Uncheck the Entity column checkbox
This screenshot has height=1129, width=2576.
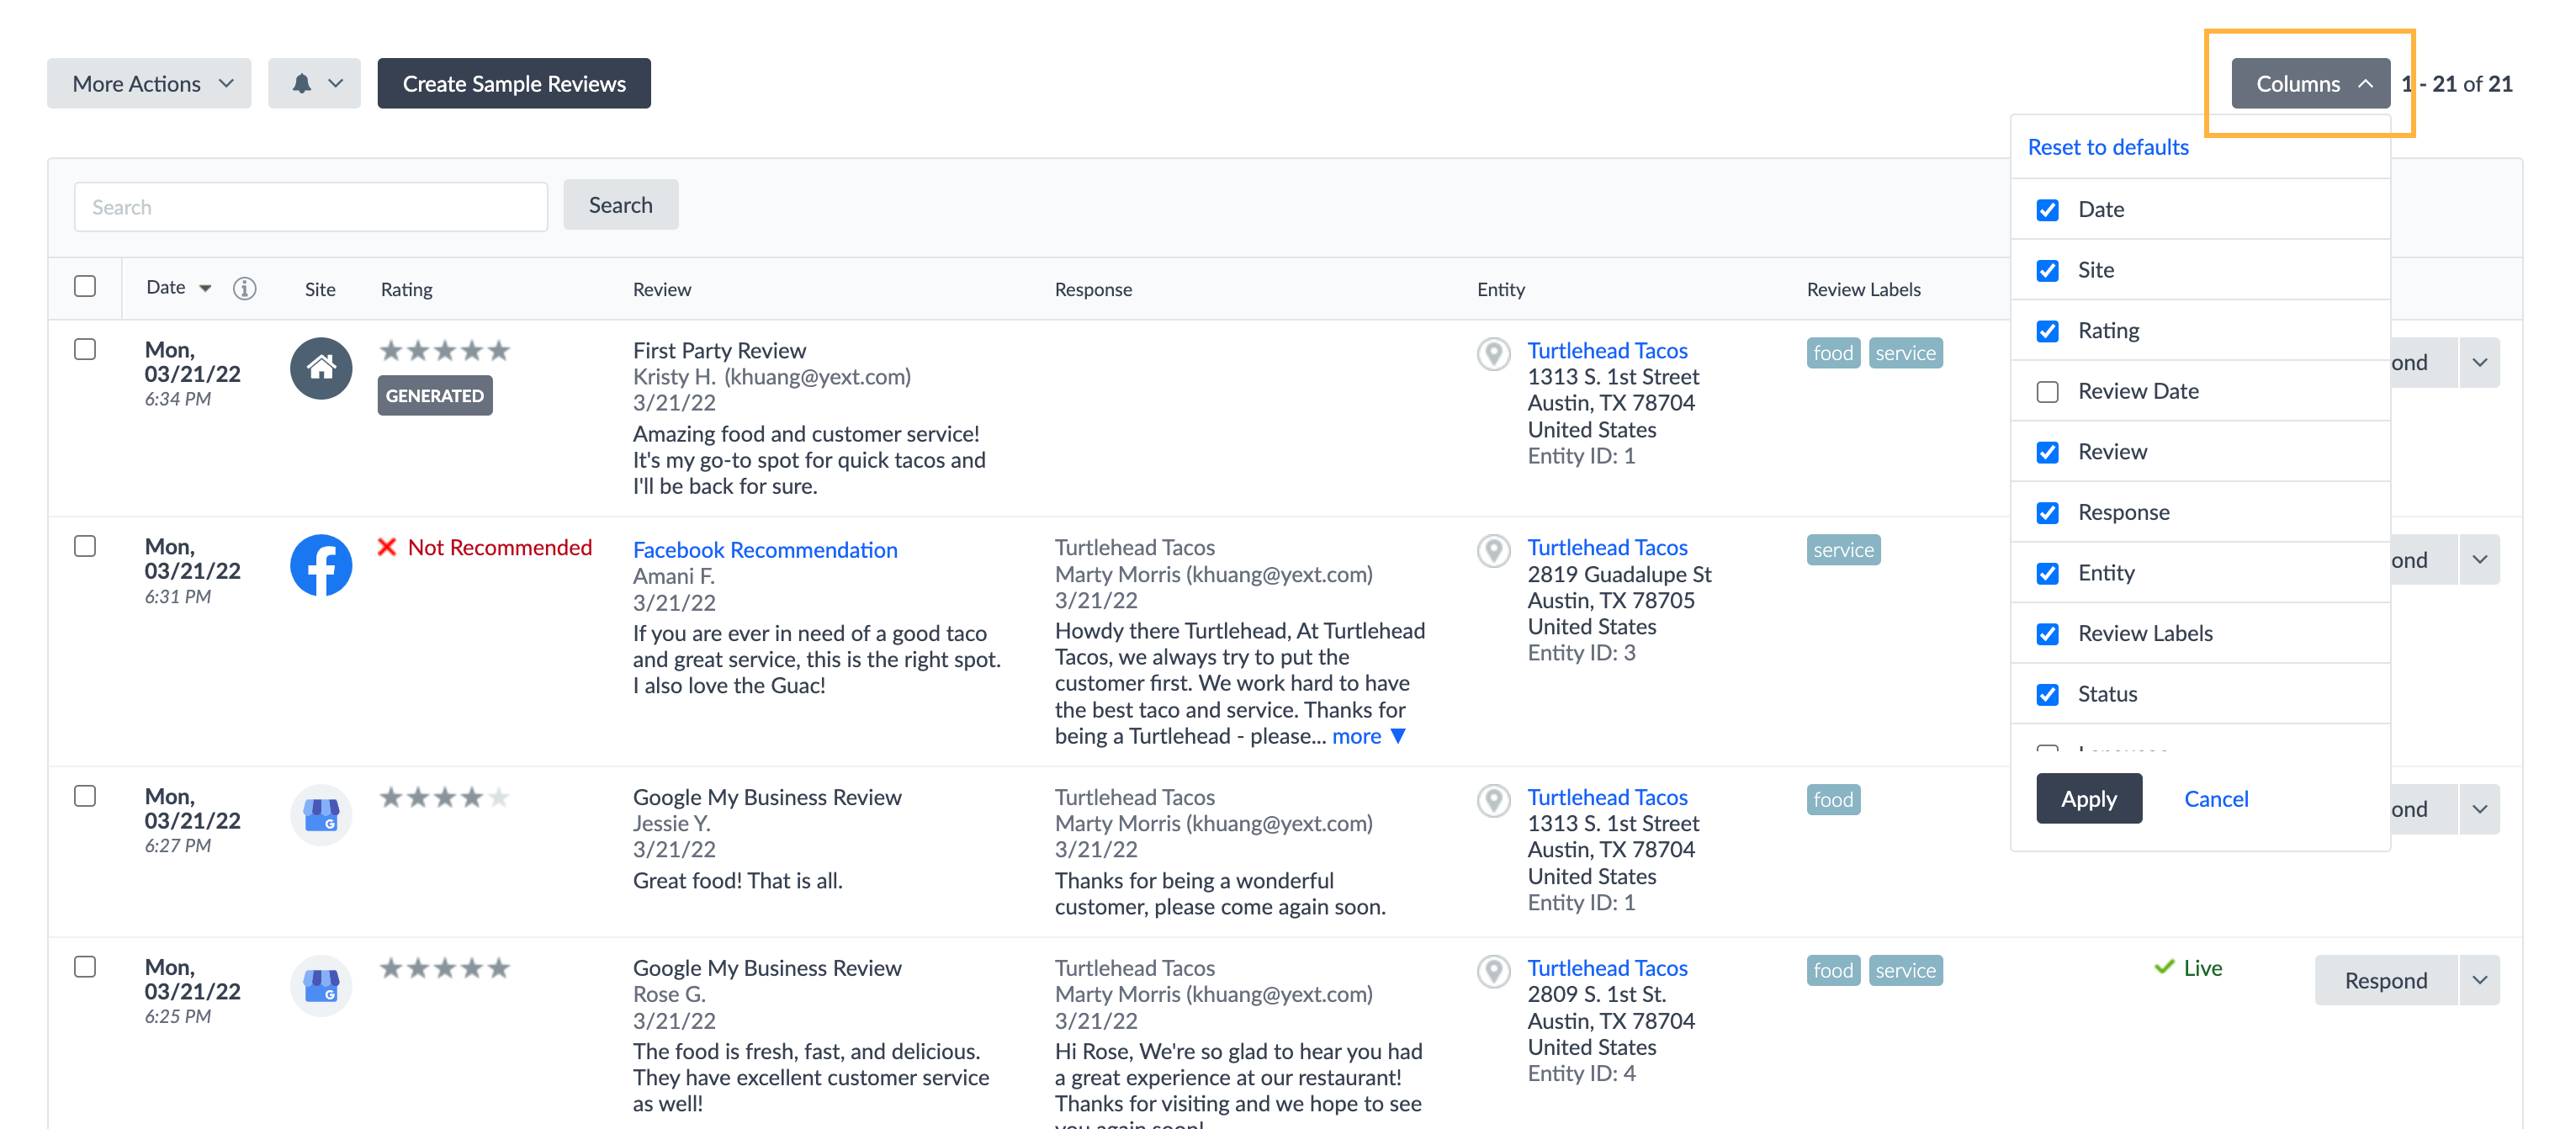click(2047, 573)
